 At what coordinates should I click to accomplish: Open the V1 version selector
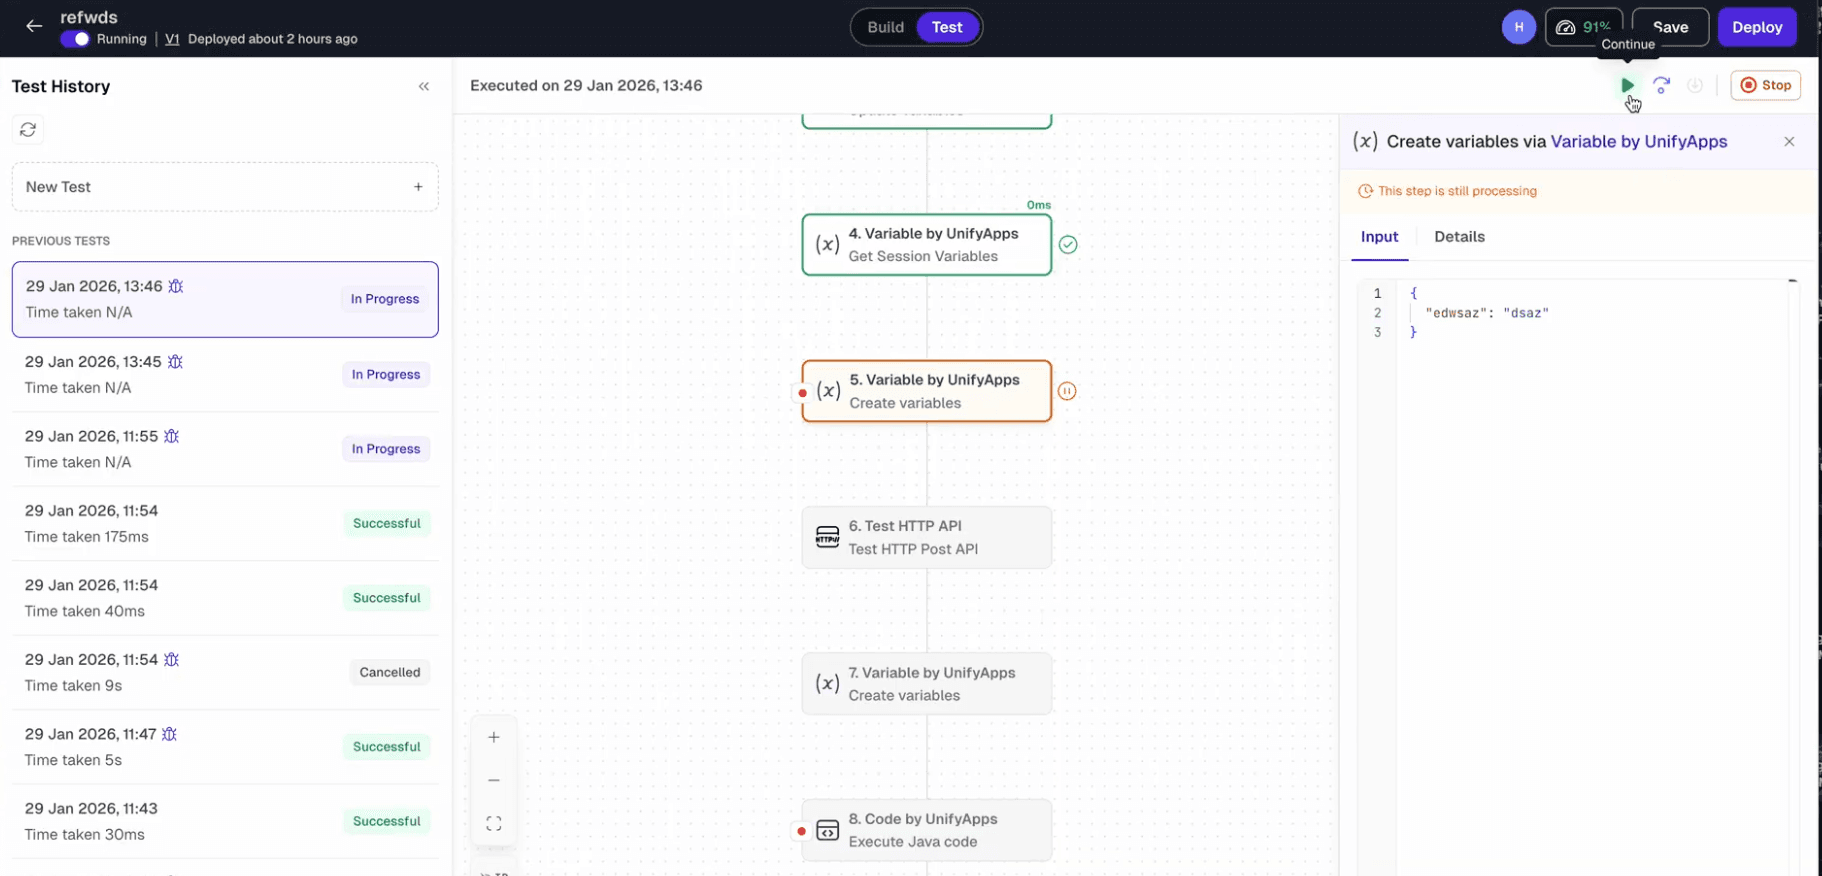tap(172, 39)
